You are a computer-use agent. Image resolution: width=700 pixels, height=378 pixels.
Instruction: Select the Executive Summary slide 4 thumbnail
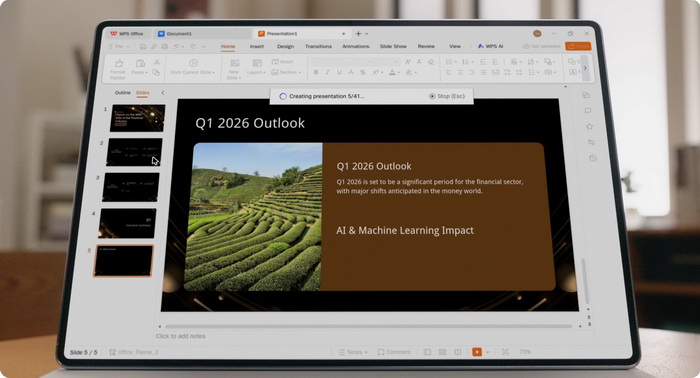tap(127, 223)
